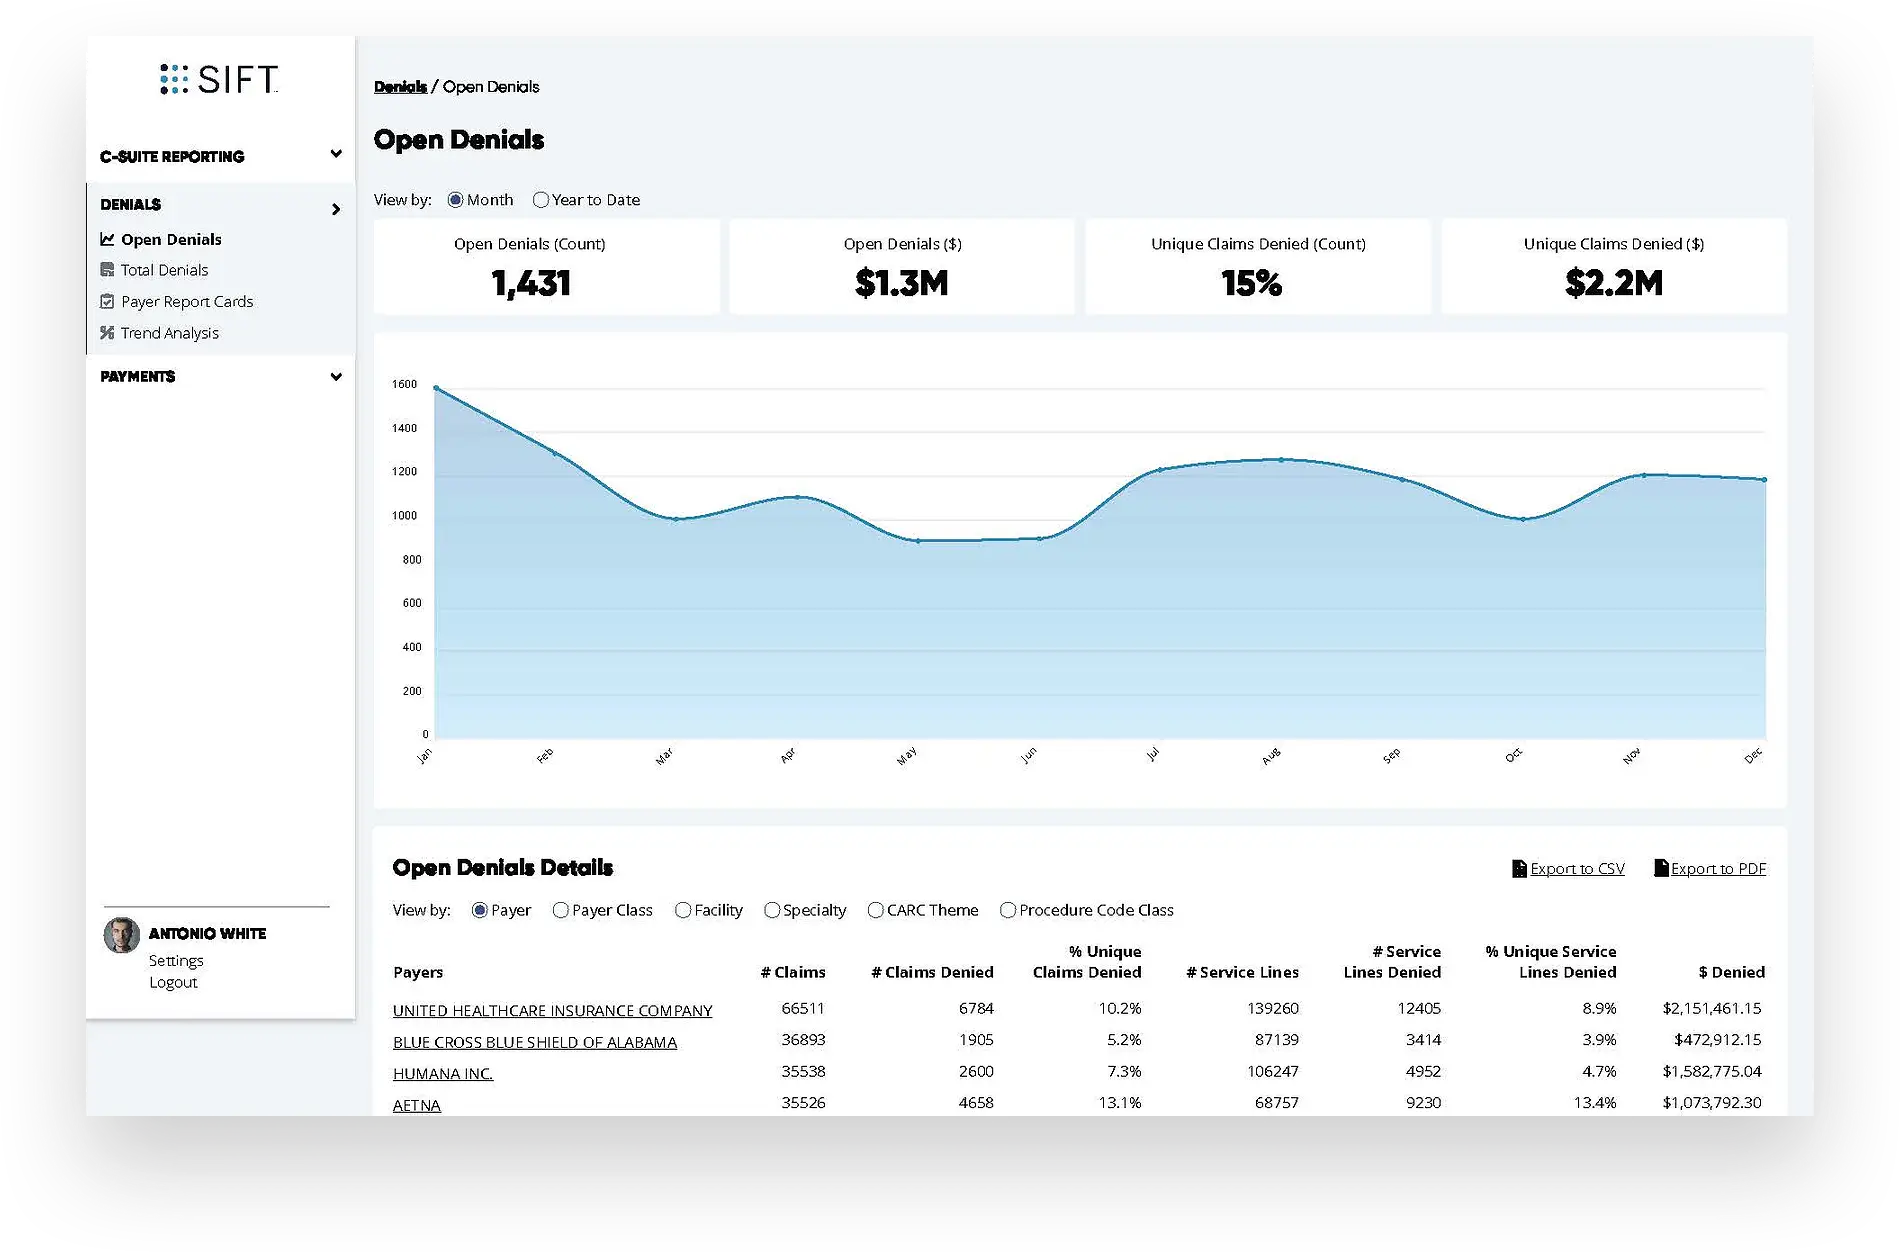This screenshot has width=1900, height=1252.
Task: Open UNITED HEALTHCARE INSURANCE COMPANY details
Action: click(553, 1010)
